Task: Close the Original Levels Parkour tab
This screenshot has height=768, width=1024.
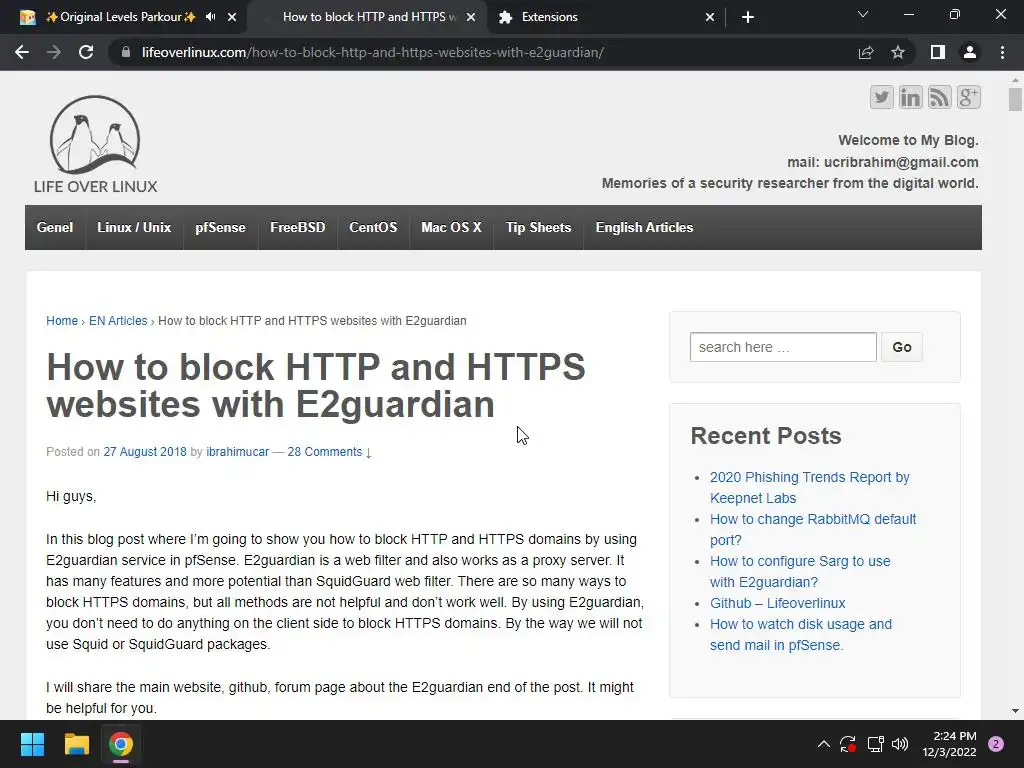Action: pos(232,17)
